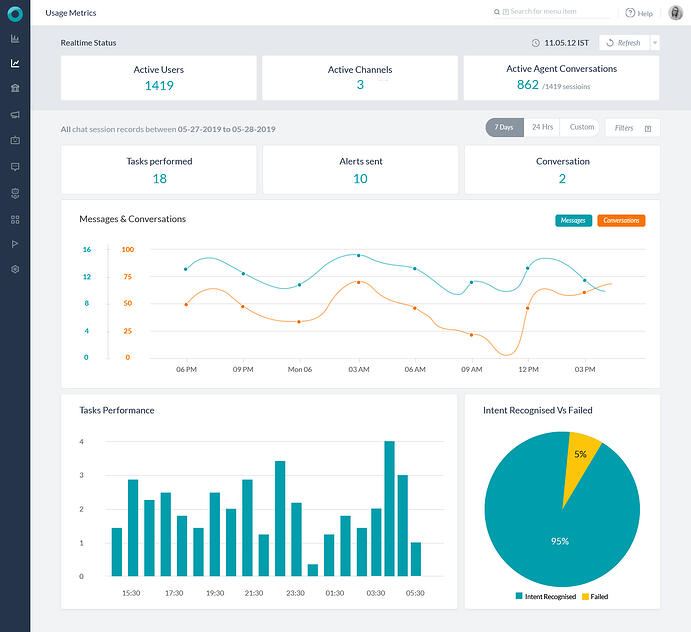
Task: Click the teal app logo in sidebar
Action: point(15,13)
